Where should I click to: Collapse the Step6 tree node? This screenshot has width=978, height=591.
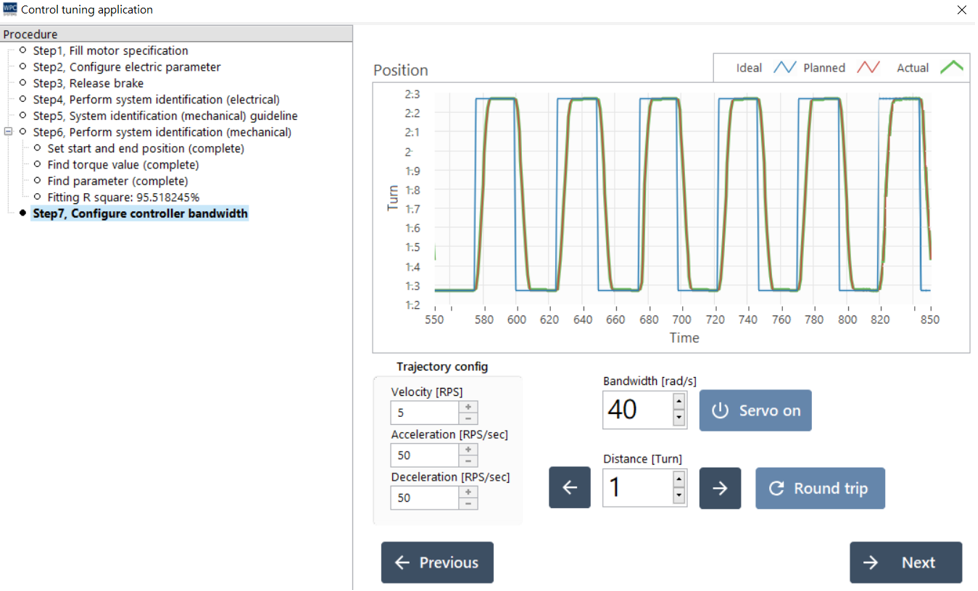8,129
